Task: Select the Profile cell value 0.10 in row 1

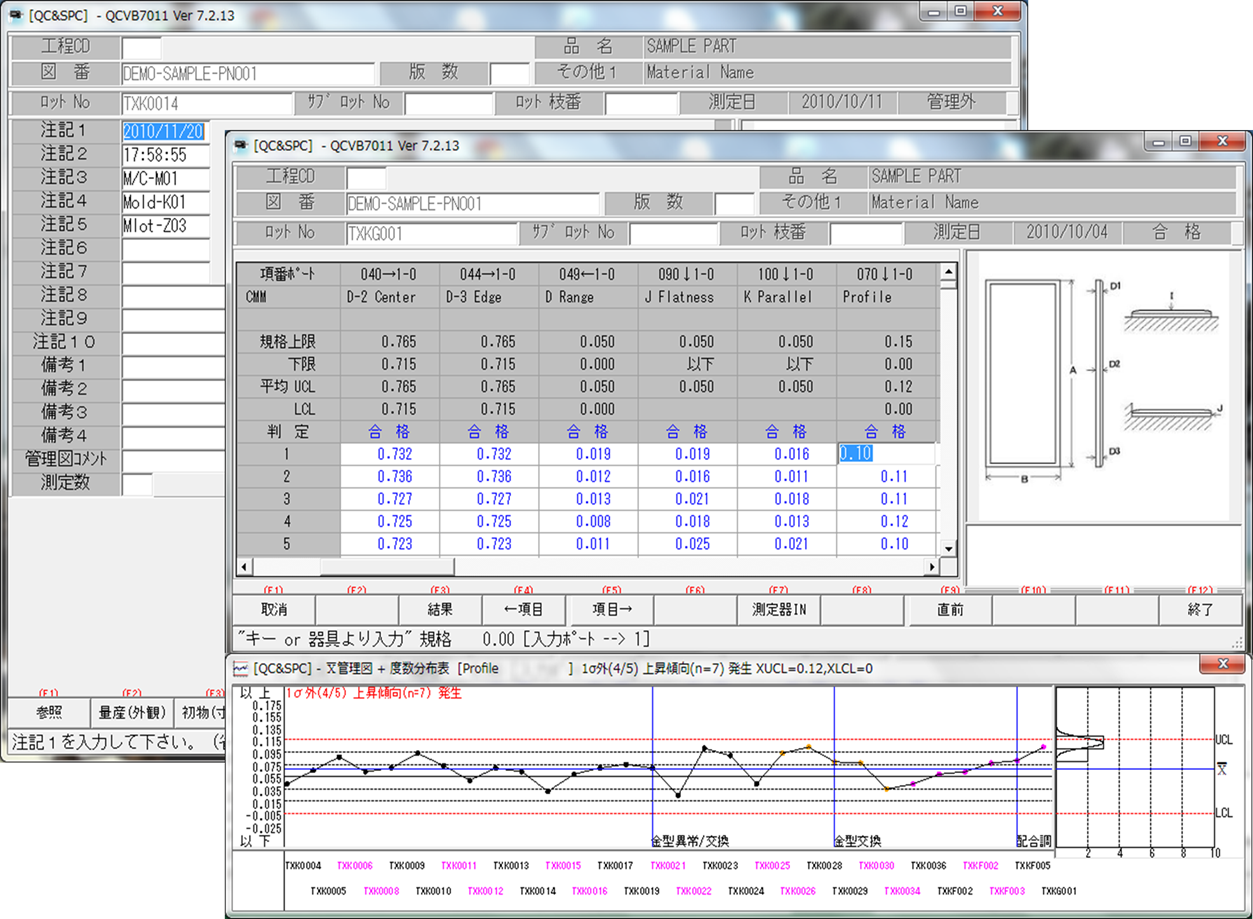Action: click(x=886, y=454)
